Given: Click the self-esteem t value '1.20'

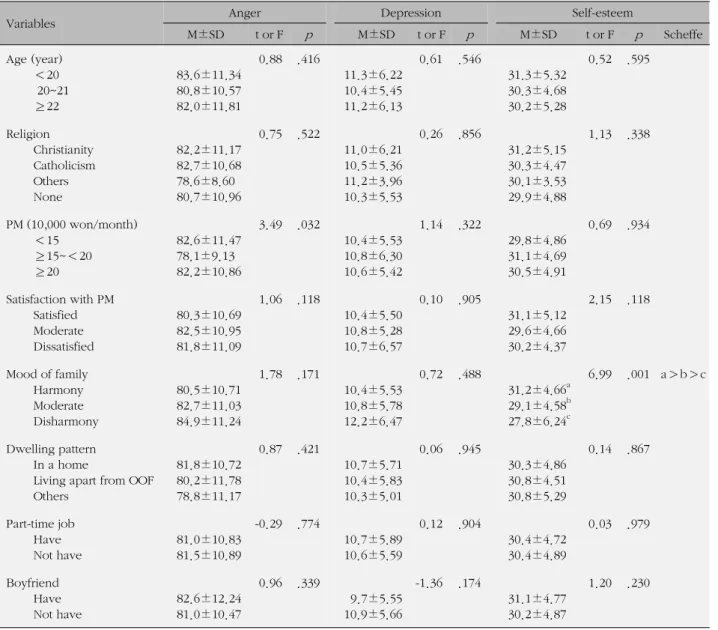Looking at the screenshot, I should [x=600, y=583].
